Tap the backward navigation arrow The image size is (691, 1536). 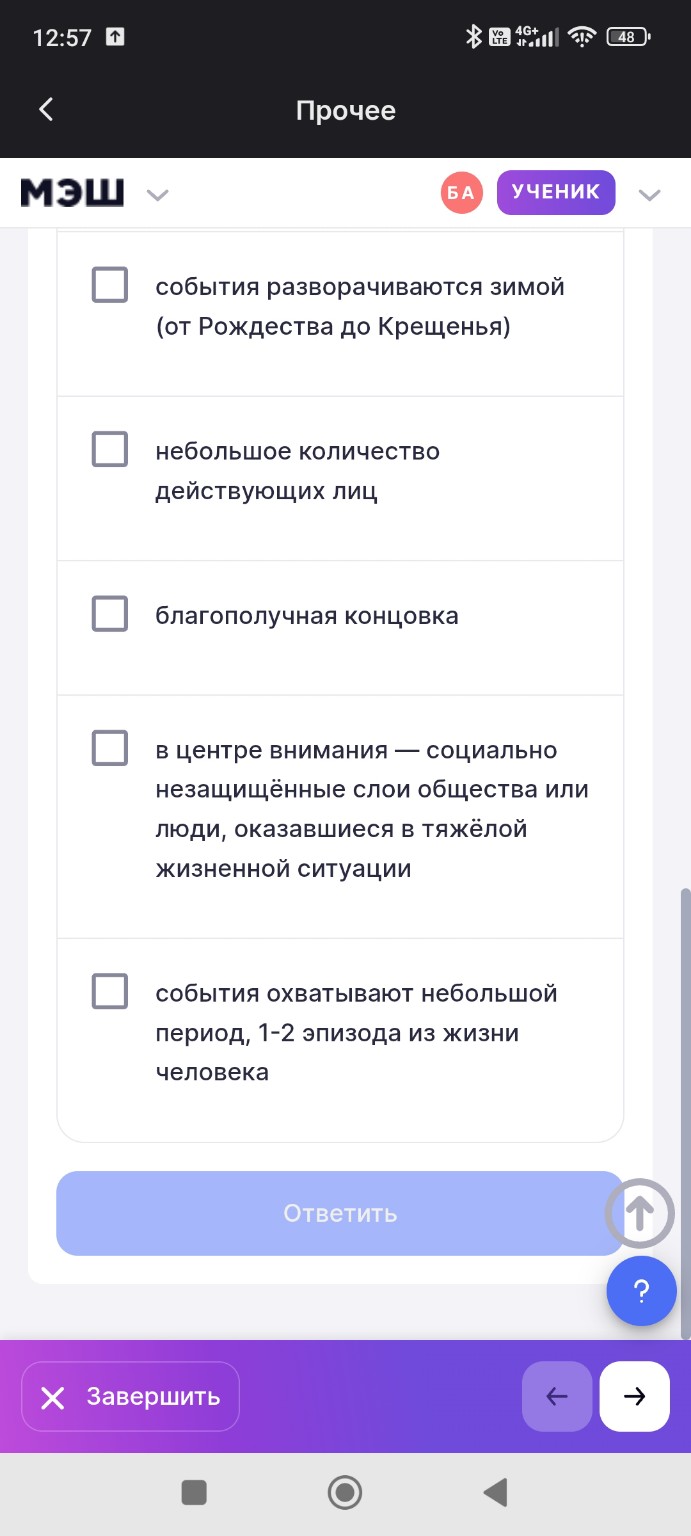click(x=557, y=1396)
